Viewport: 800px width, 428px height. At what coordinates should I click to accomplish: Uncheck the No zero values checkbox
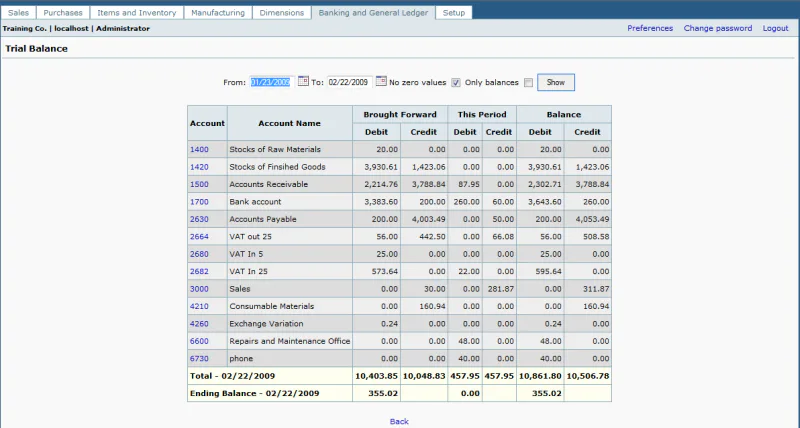pyautogui.click(x=456, y=83)
